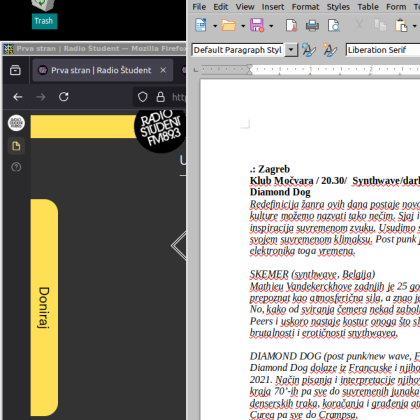
Task: Click the "Diamond Dog" bold heading line
Action: tap(280, 192)
